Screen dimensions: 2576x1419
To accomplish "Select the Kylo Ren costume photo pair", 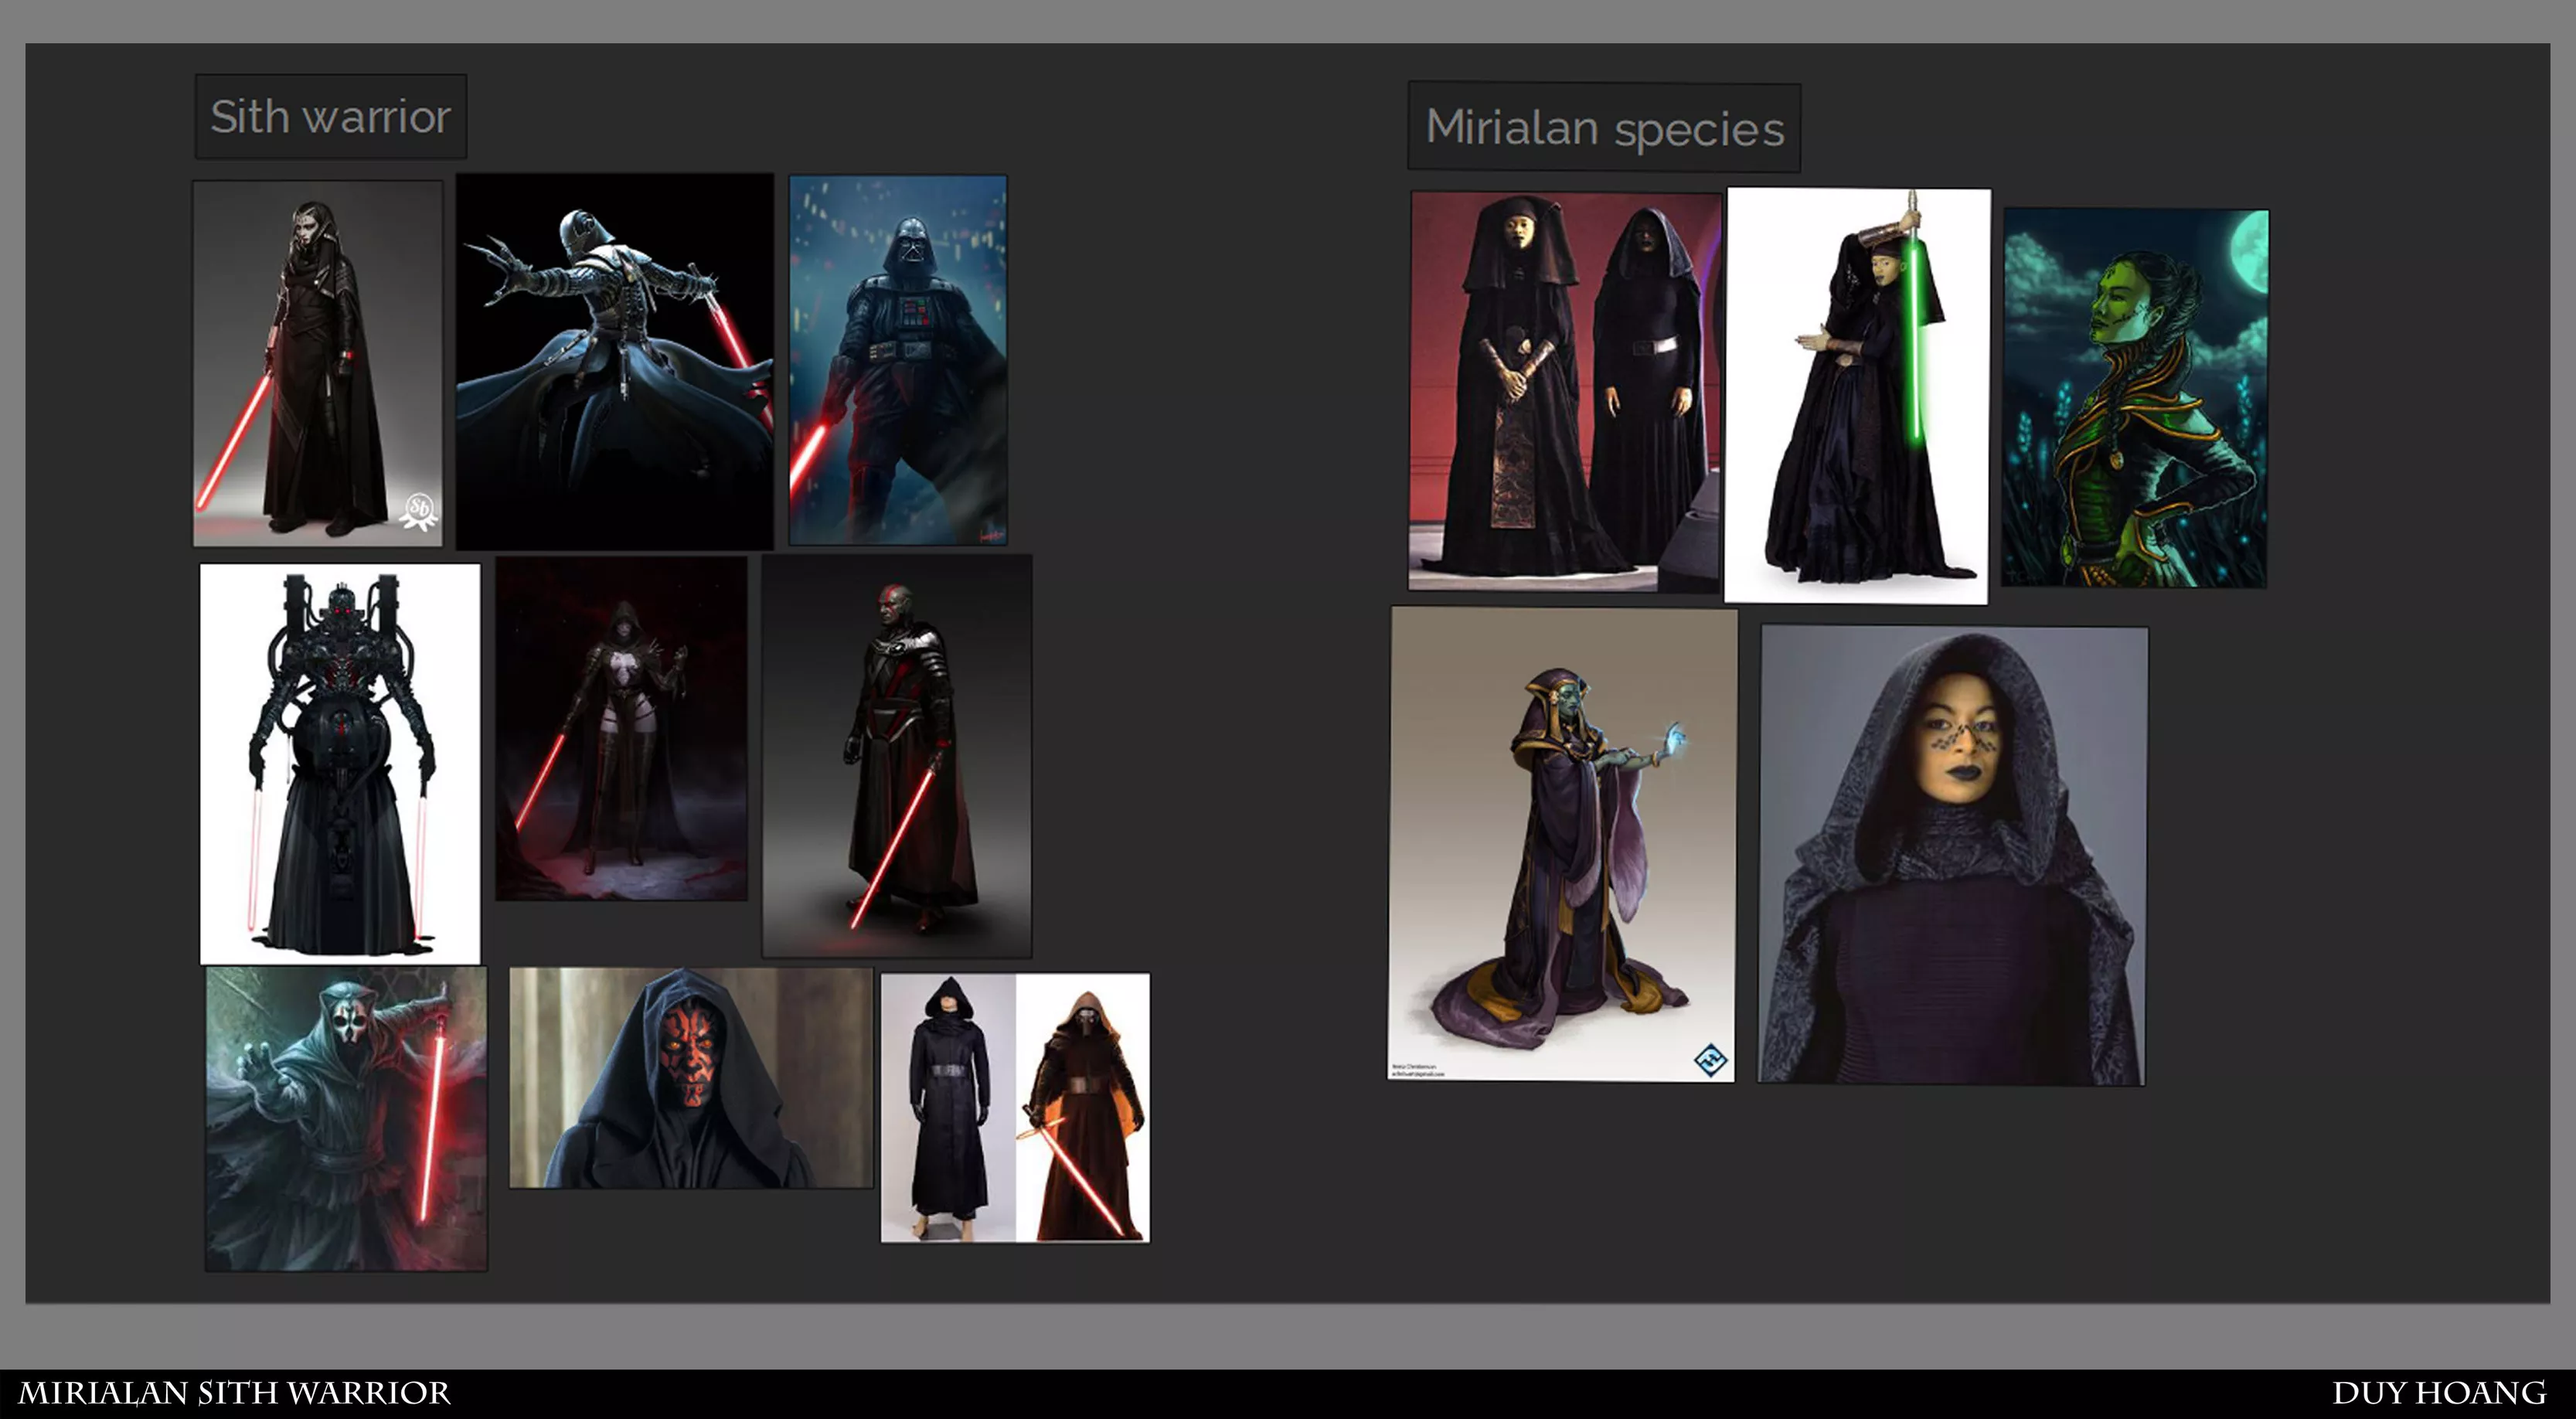I will point(1014,1107).
